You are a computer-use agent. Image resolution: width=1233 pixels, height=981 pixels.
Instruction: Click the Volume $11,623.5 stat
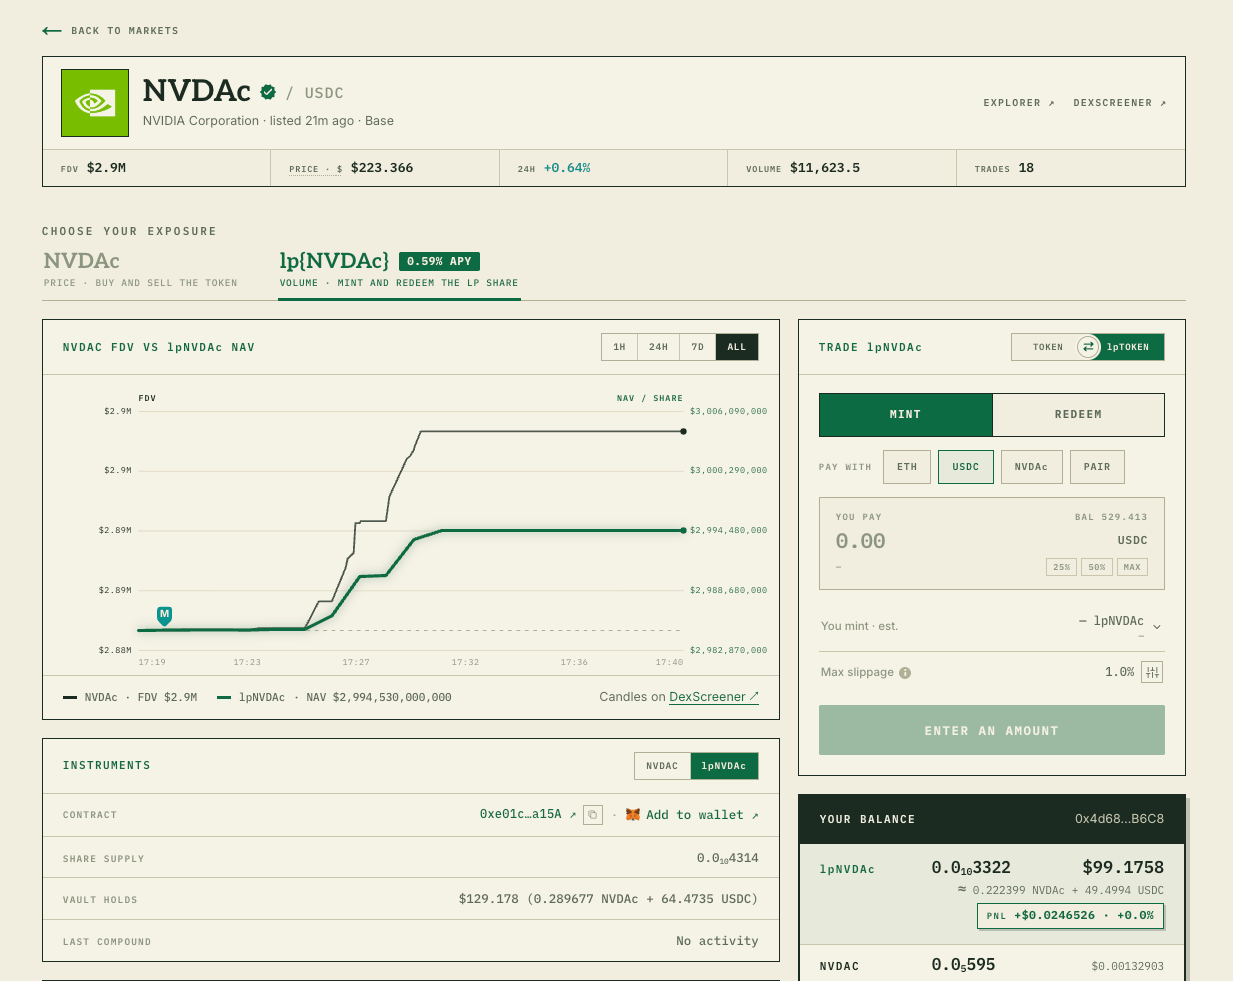803,168
